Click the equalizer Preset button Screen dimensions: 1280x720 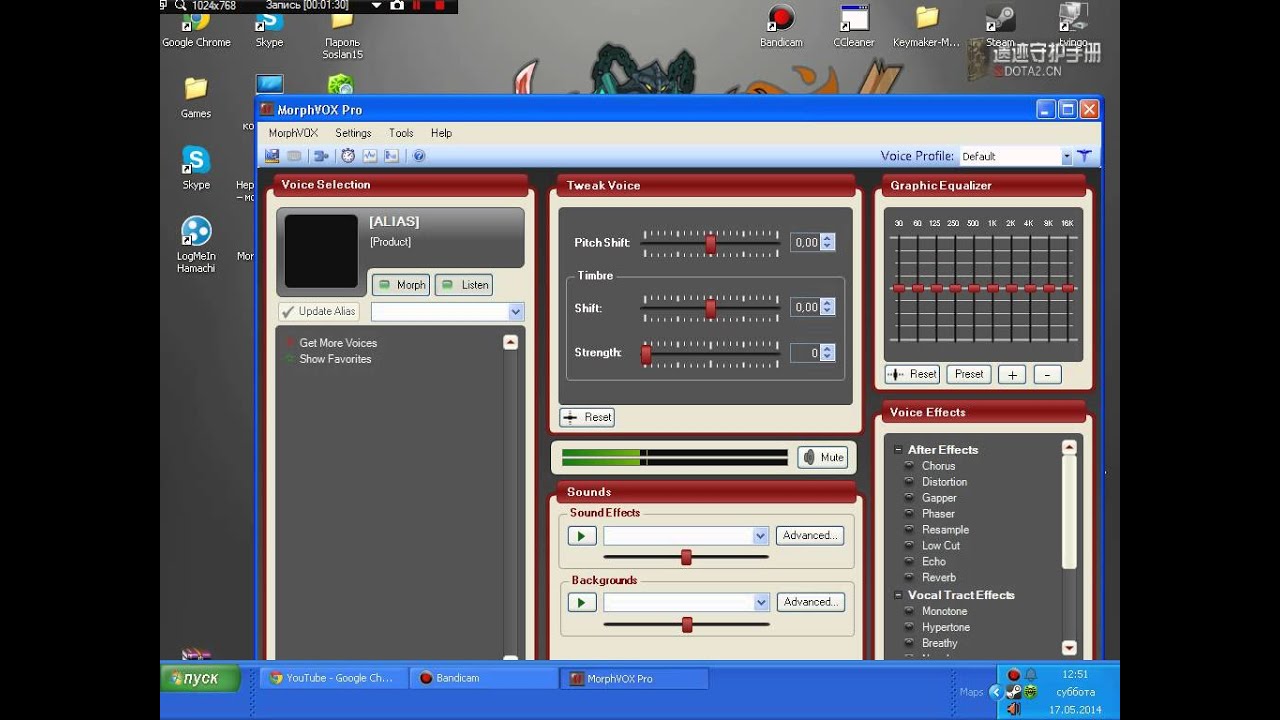969,374
